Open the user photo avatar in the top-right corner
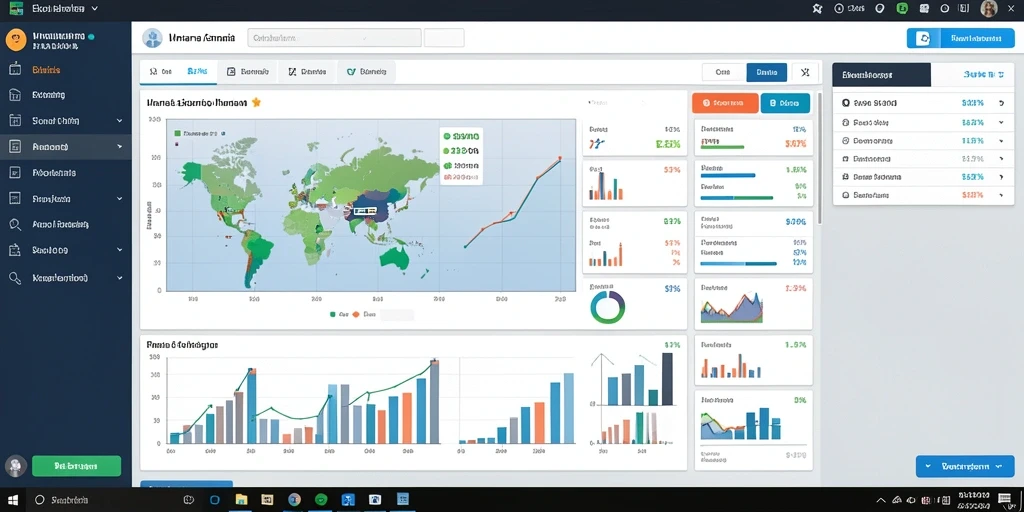 point(989,8)
